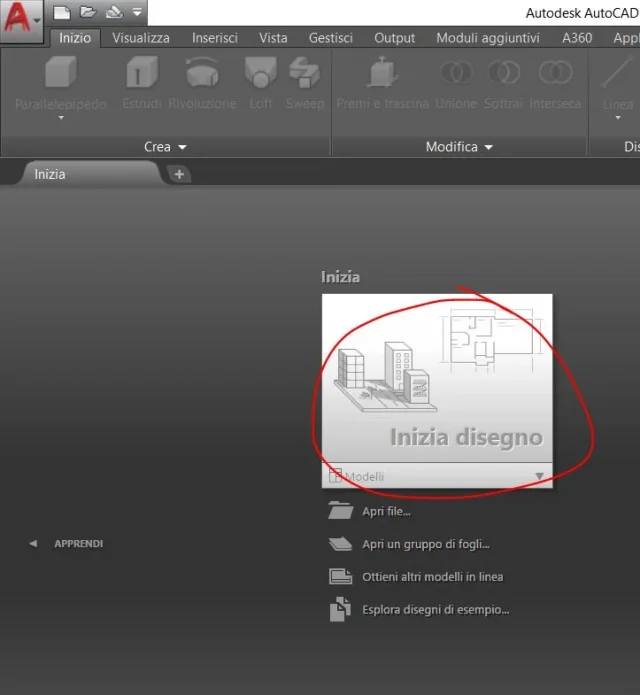This screenshot has height=695, width=640.
Task: Select the Sweep tool
Action: 304,80
